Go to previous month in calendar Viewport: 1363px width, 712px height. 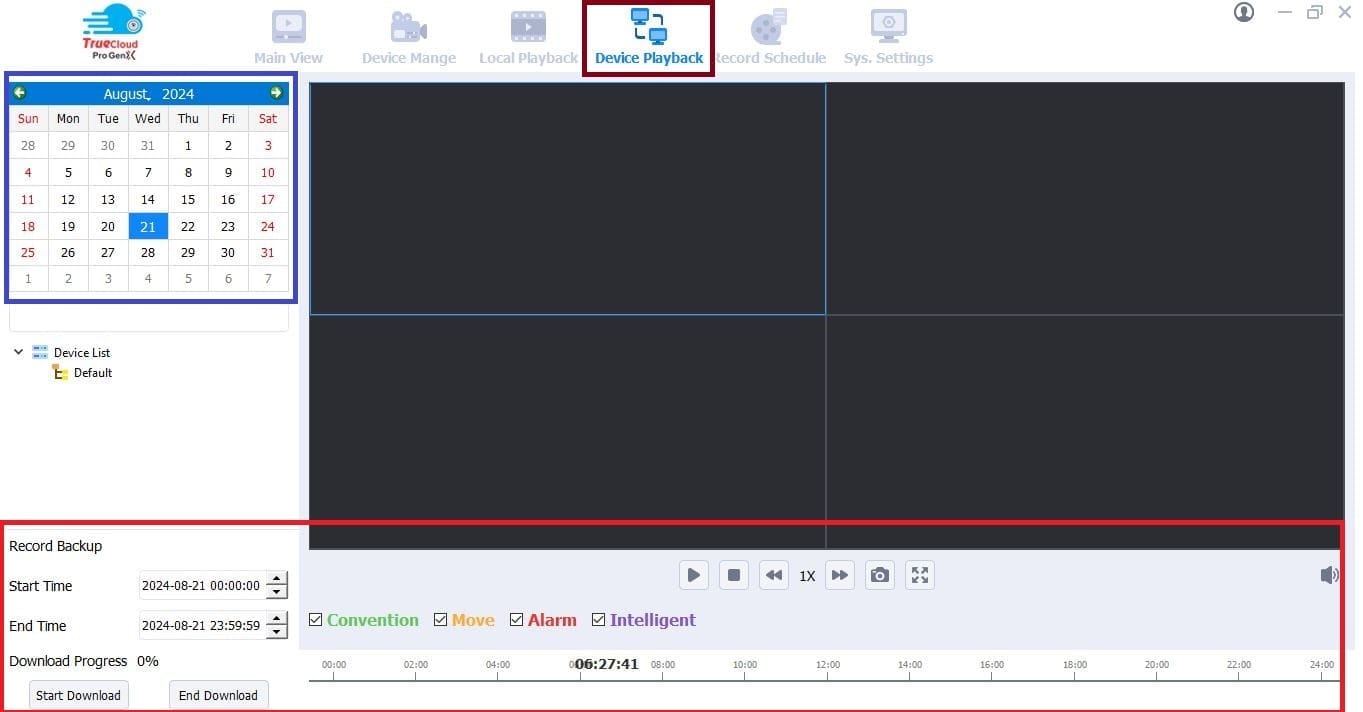pos(20,93)
